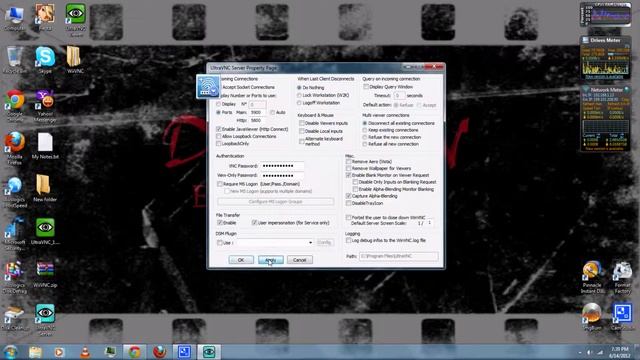Check the Display Query Window option

click(366, 87)
